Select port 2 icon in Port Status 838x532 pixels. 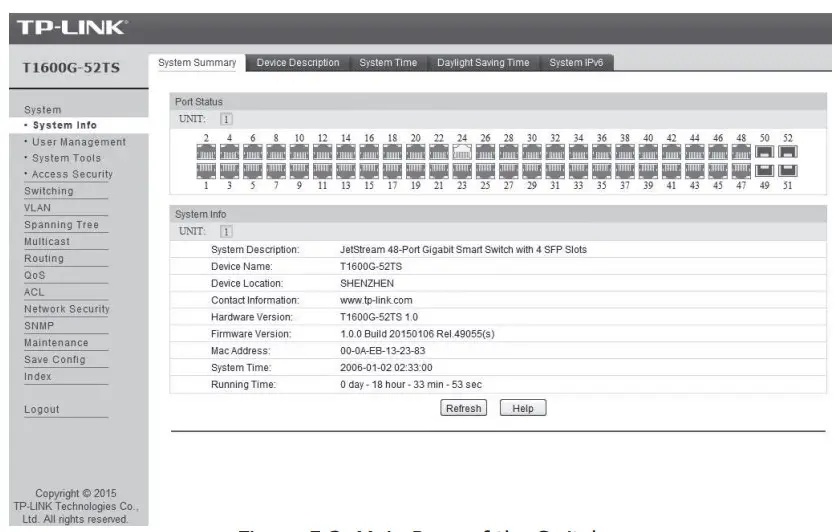206,152
